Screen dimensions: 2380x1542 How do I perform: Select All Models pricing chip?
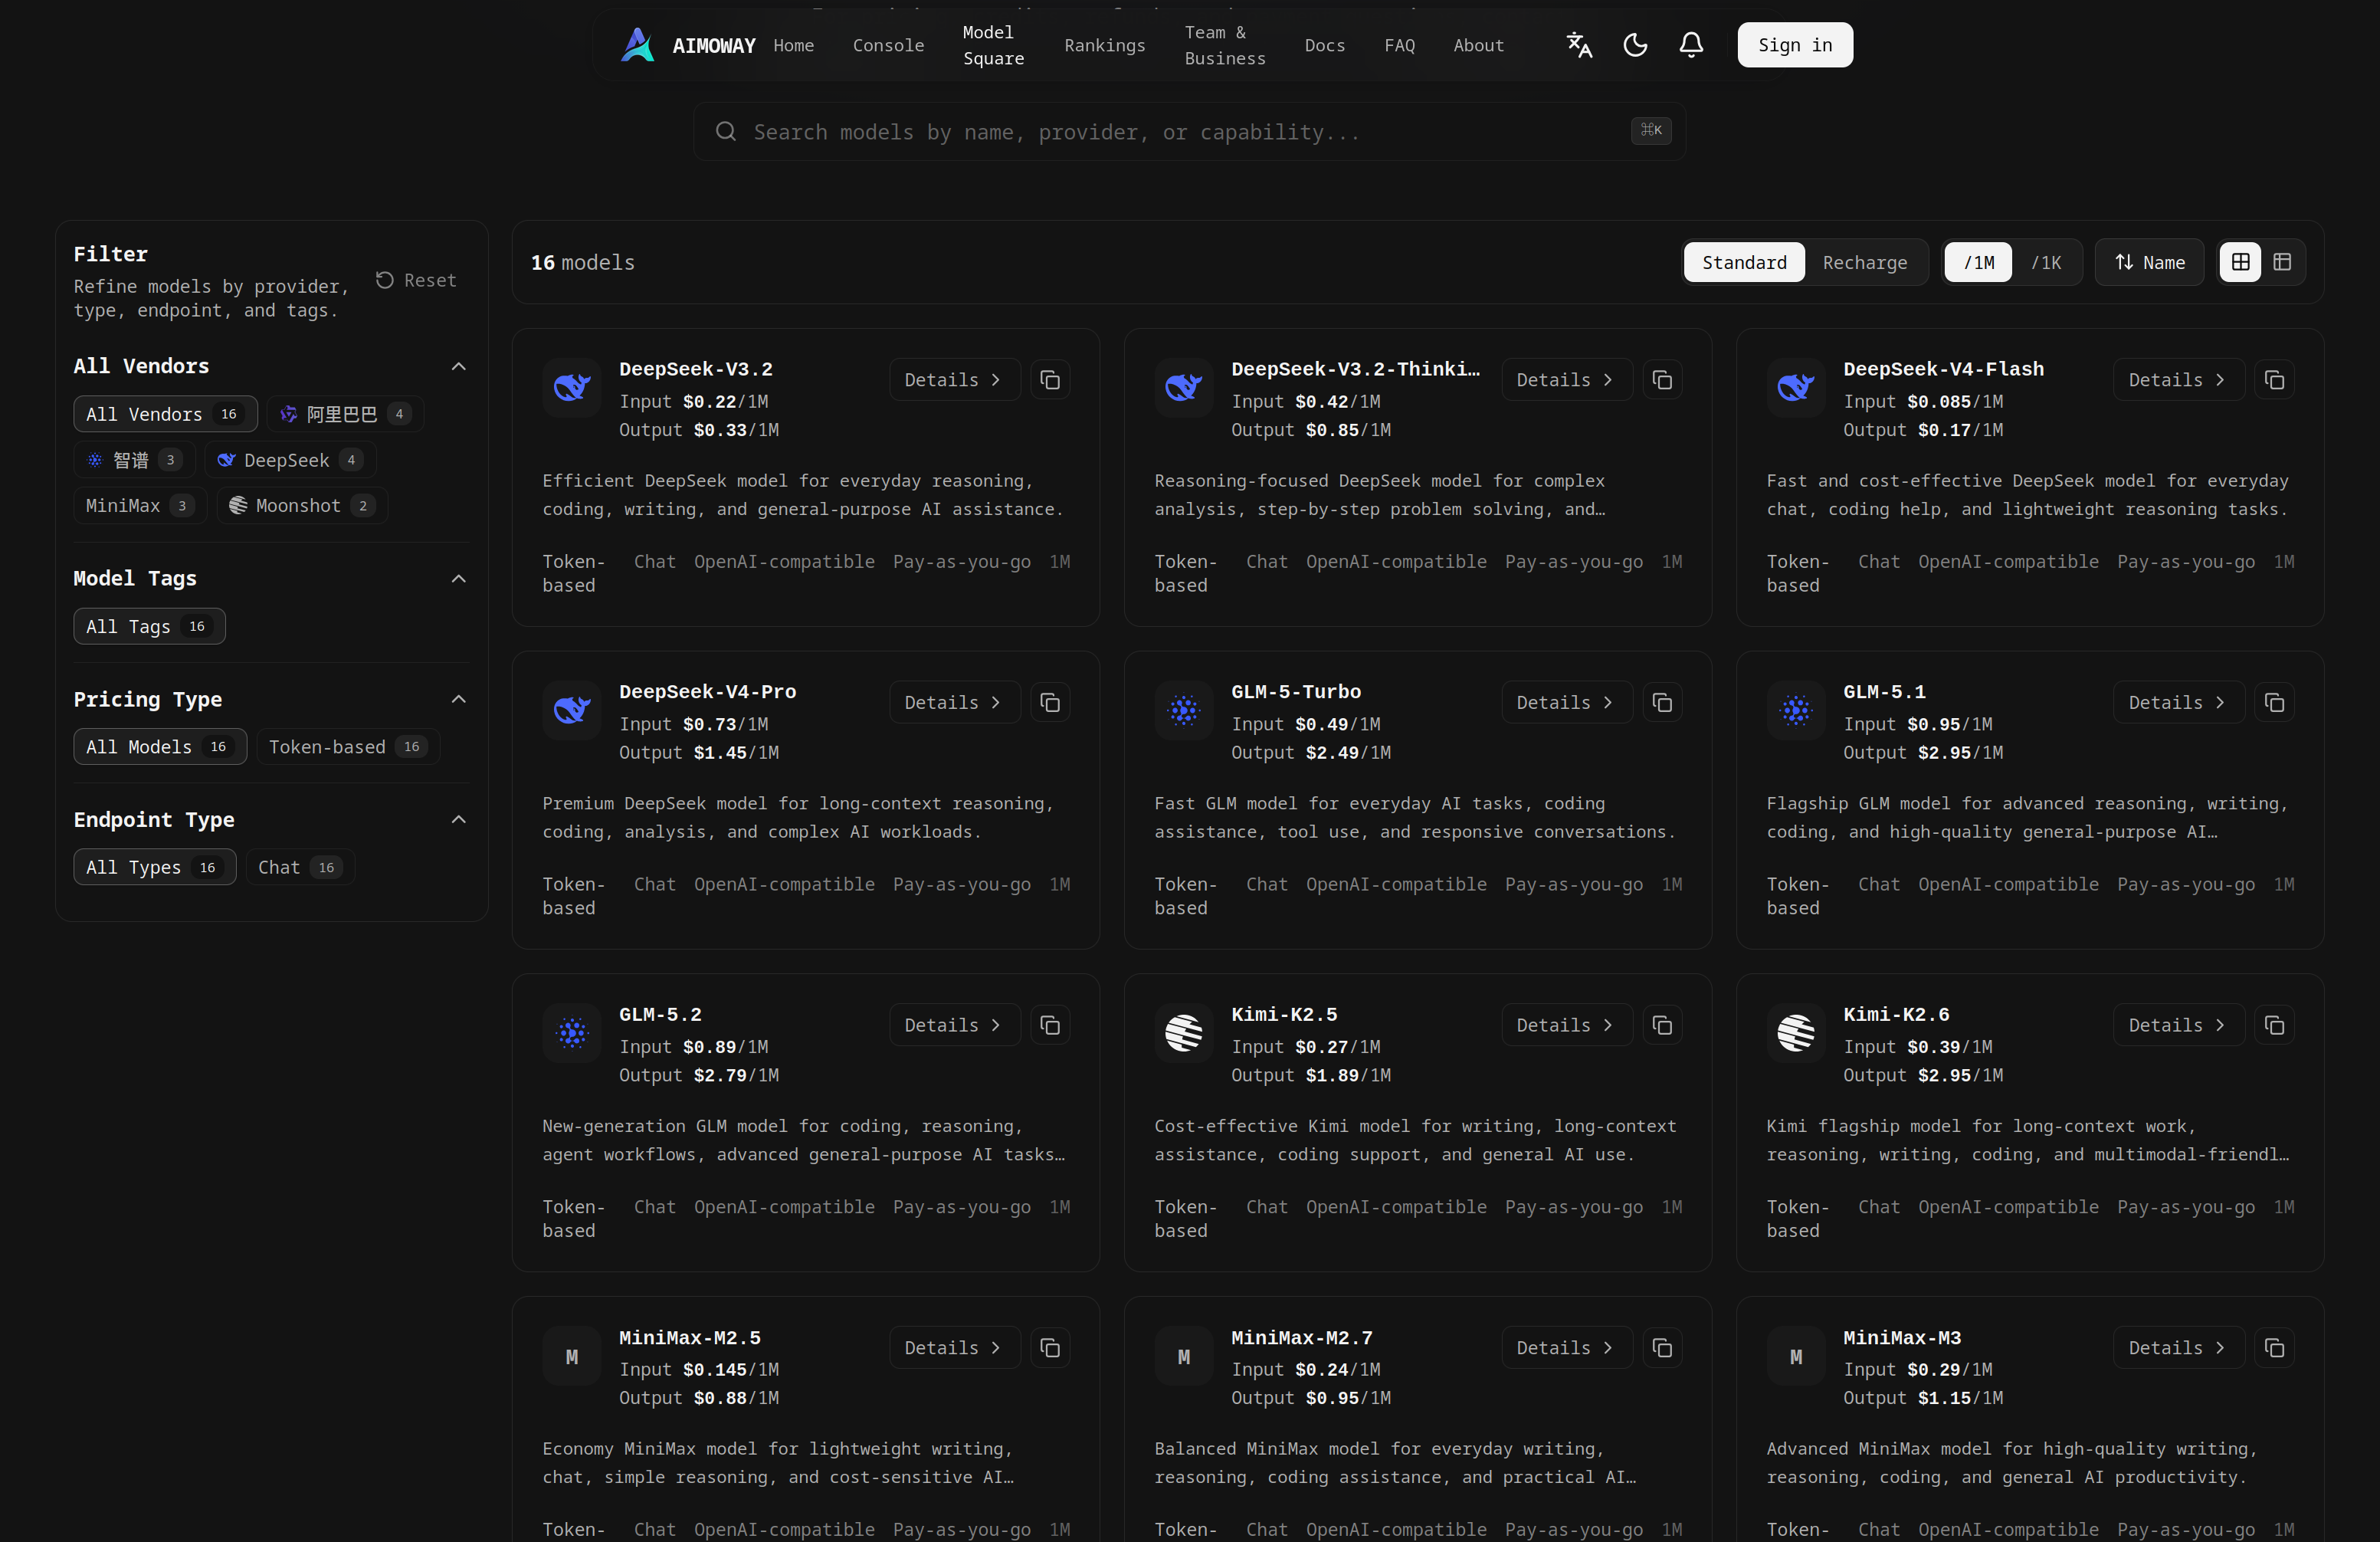[160, 747]
